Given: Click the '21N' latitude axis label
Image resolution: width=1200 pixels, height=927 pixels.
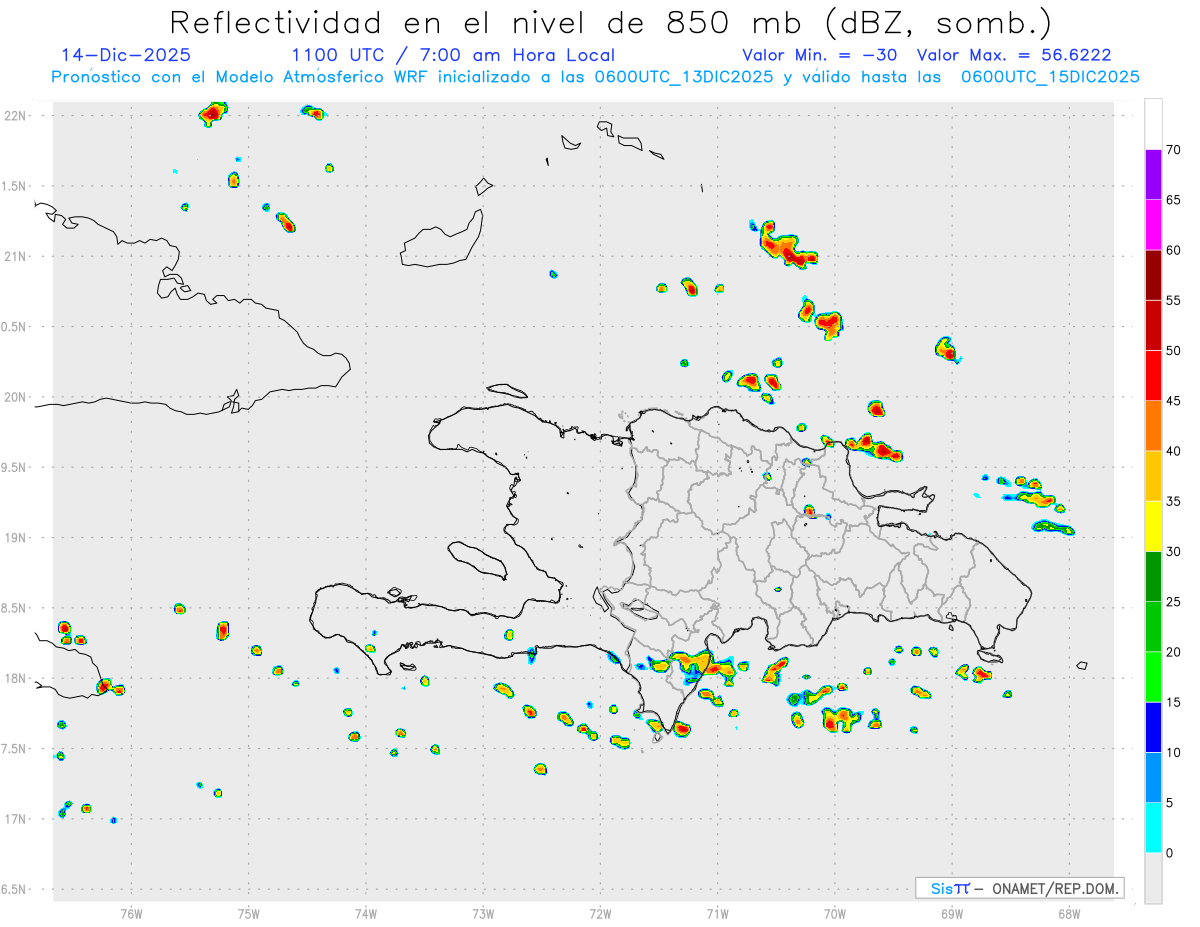Looking at the screenshot, I should tap(15, 257).
